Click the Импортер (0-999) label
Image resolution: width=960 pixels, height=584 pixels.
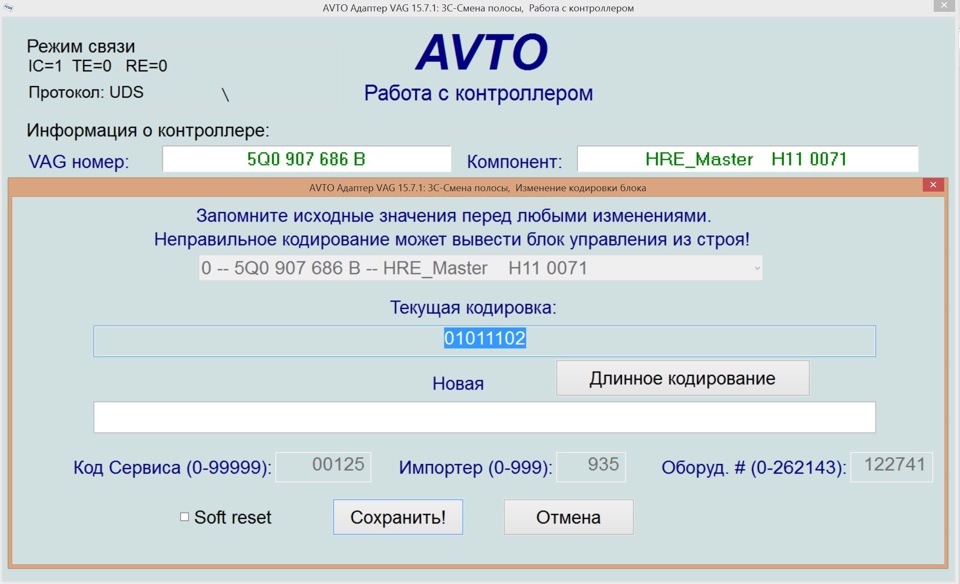(476, 468)
